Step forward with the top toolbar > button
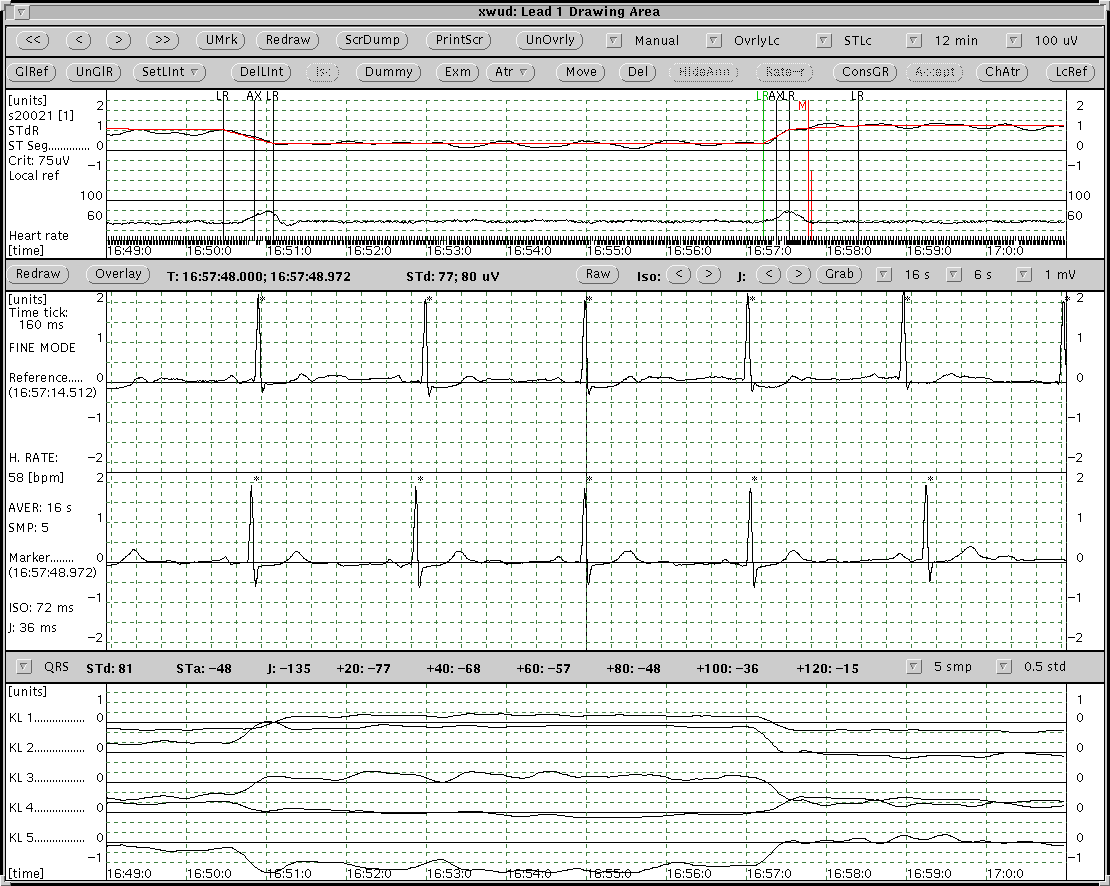1110x886 pixels. [119, 41]
